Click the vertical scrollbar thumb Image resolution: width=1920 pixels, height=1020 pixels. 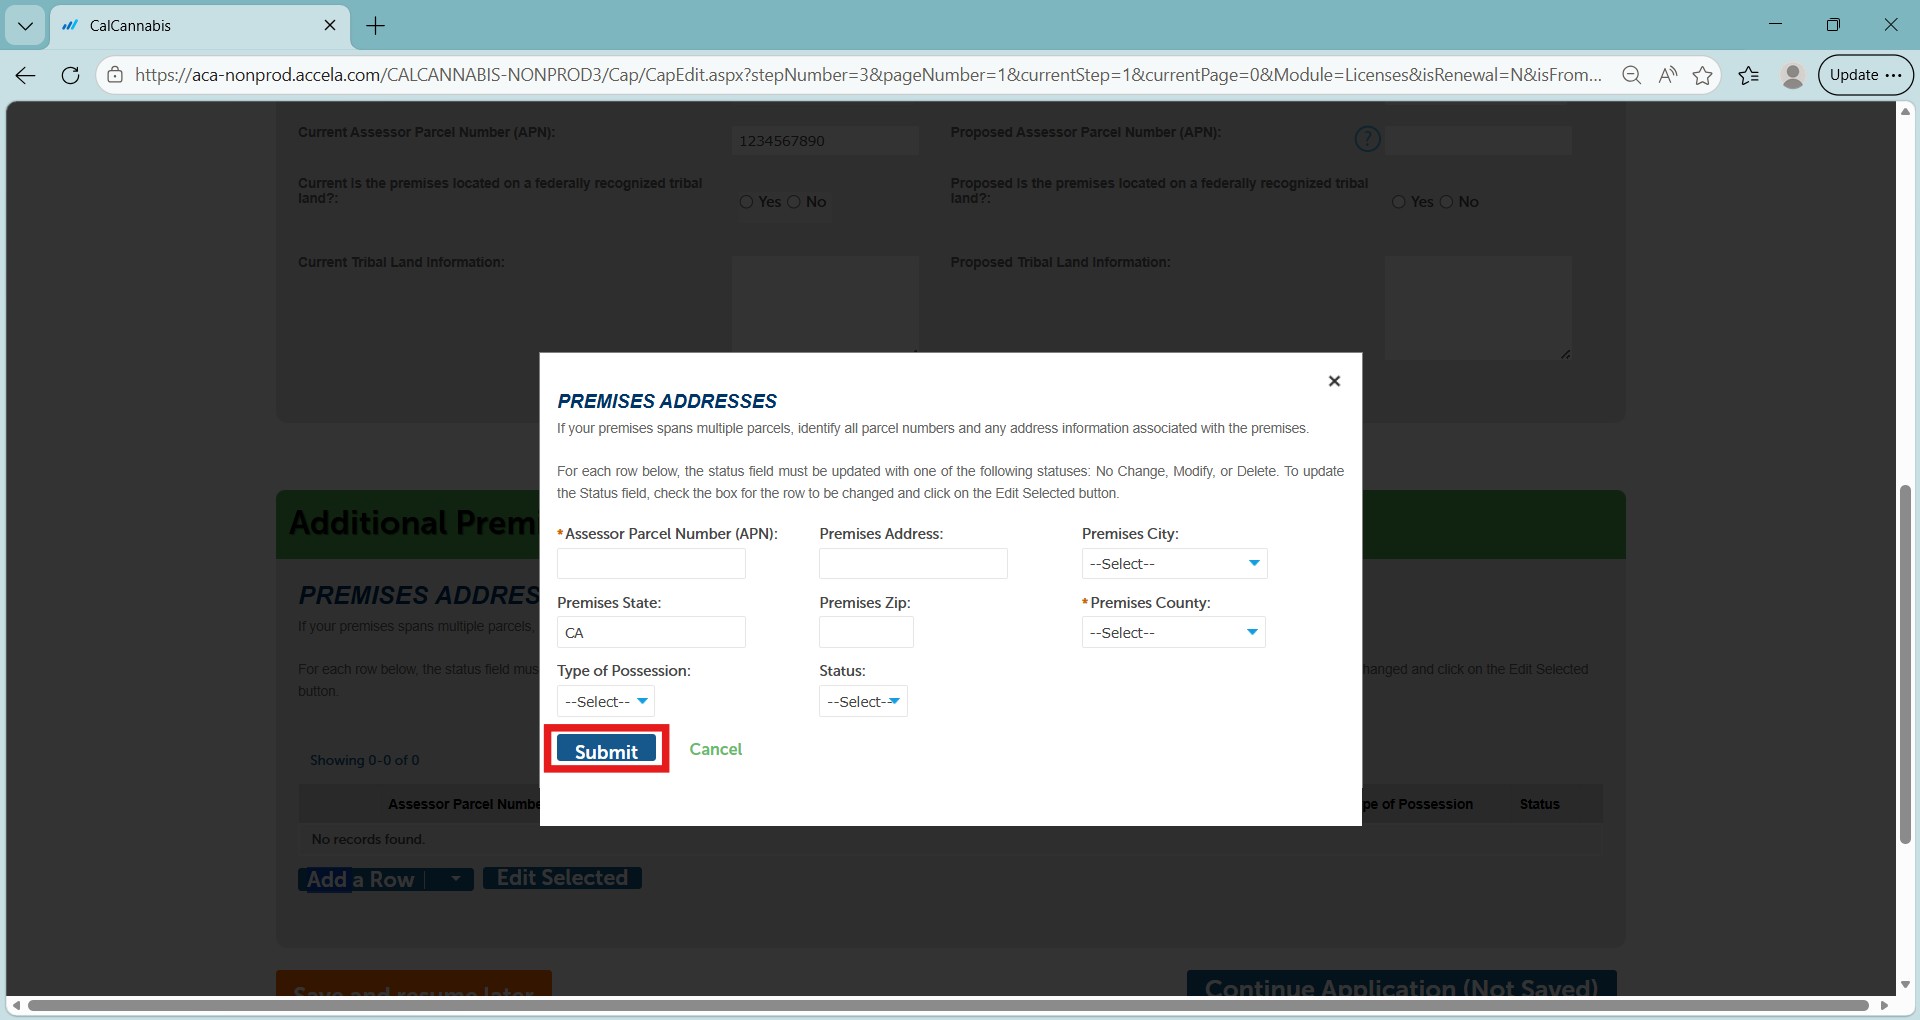[x=1905, y=664]
